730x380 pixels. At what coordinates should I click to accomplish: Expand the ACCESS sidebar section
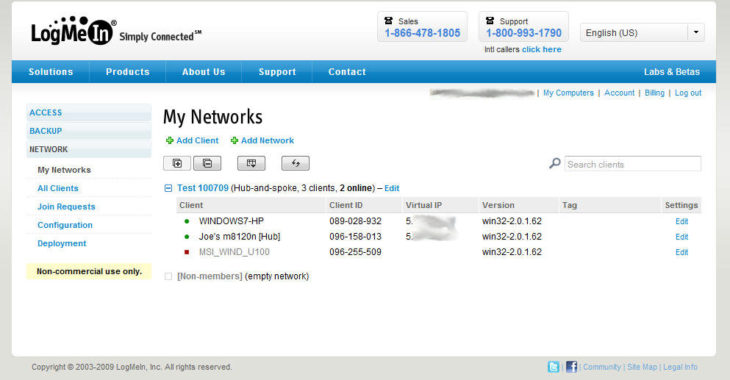pyautogui.click(x=89, y=113)
